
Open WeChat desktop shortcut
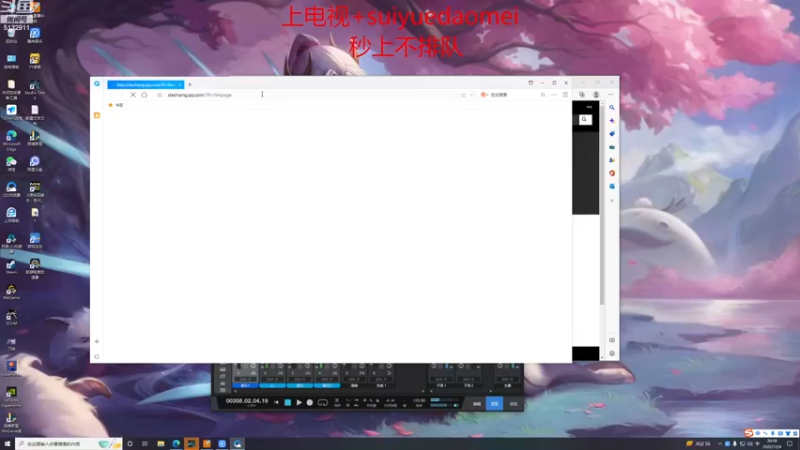[x=11, y=164]
